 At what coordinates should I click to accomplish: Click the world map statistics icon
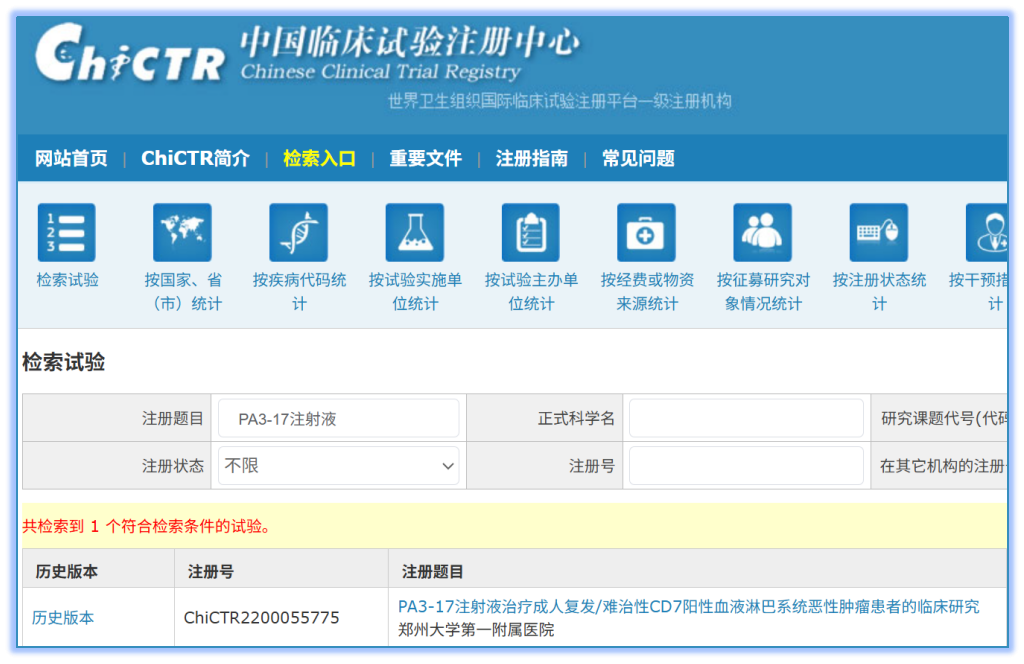pos(182,233)
